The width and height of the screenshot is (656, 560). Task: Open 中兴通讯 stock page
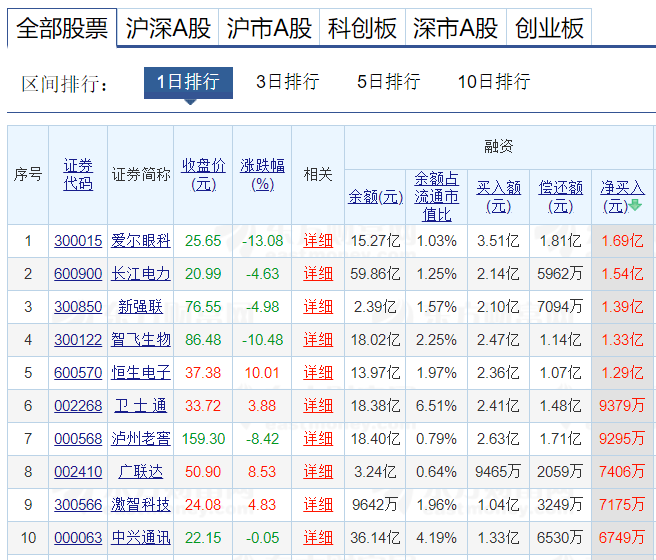[141, 538]
